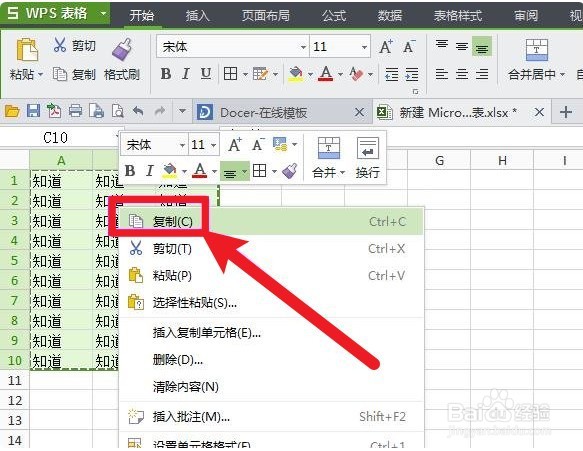Open the borders dropdown arrow in ribbon
Image resolution: width=583 pixels, height=451 pixels.
[x=245, y=74]
